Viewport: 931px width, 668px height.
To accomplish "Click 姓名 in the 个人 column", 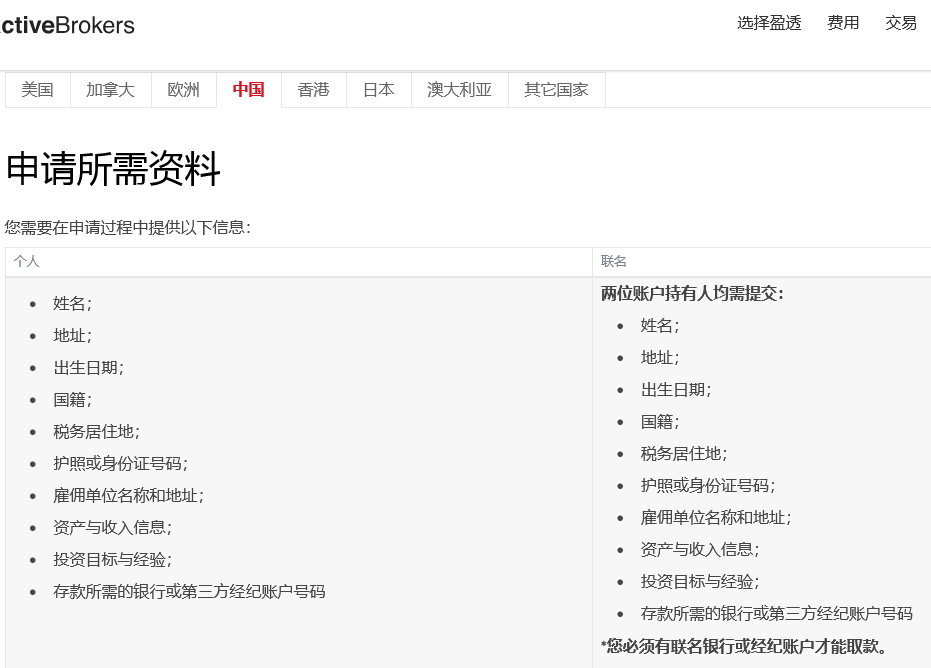I will tap(72, 303).
